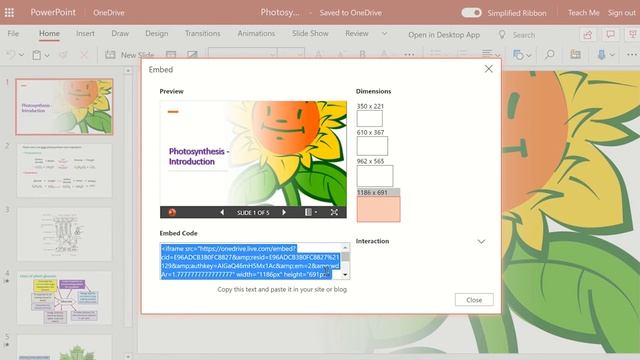The height and width of the screenshot is (360, 640).
Task: Open preview in full screen
Action: [334, 212]
